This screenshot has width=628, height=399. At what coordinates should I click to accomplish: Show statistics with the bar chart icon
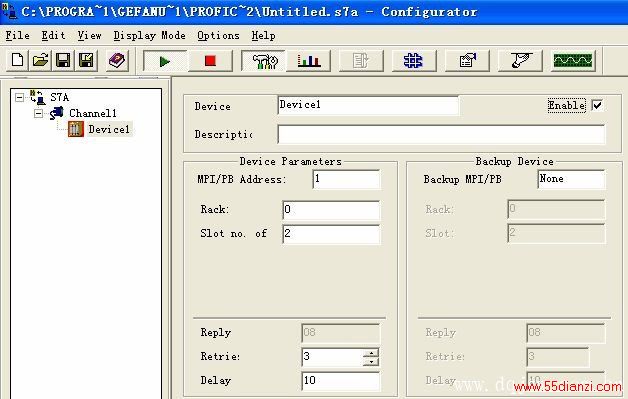(x=308, y=61)
